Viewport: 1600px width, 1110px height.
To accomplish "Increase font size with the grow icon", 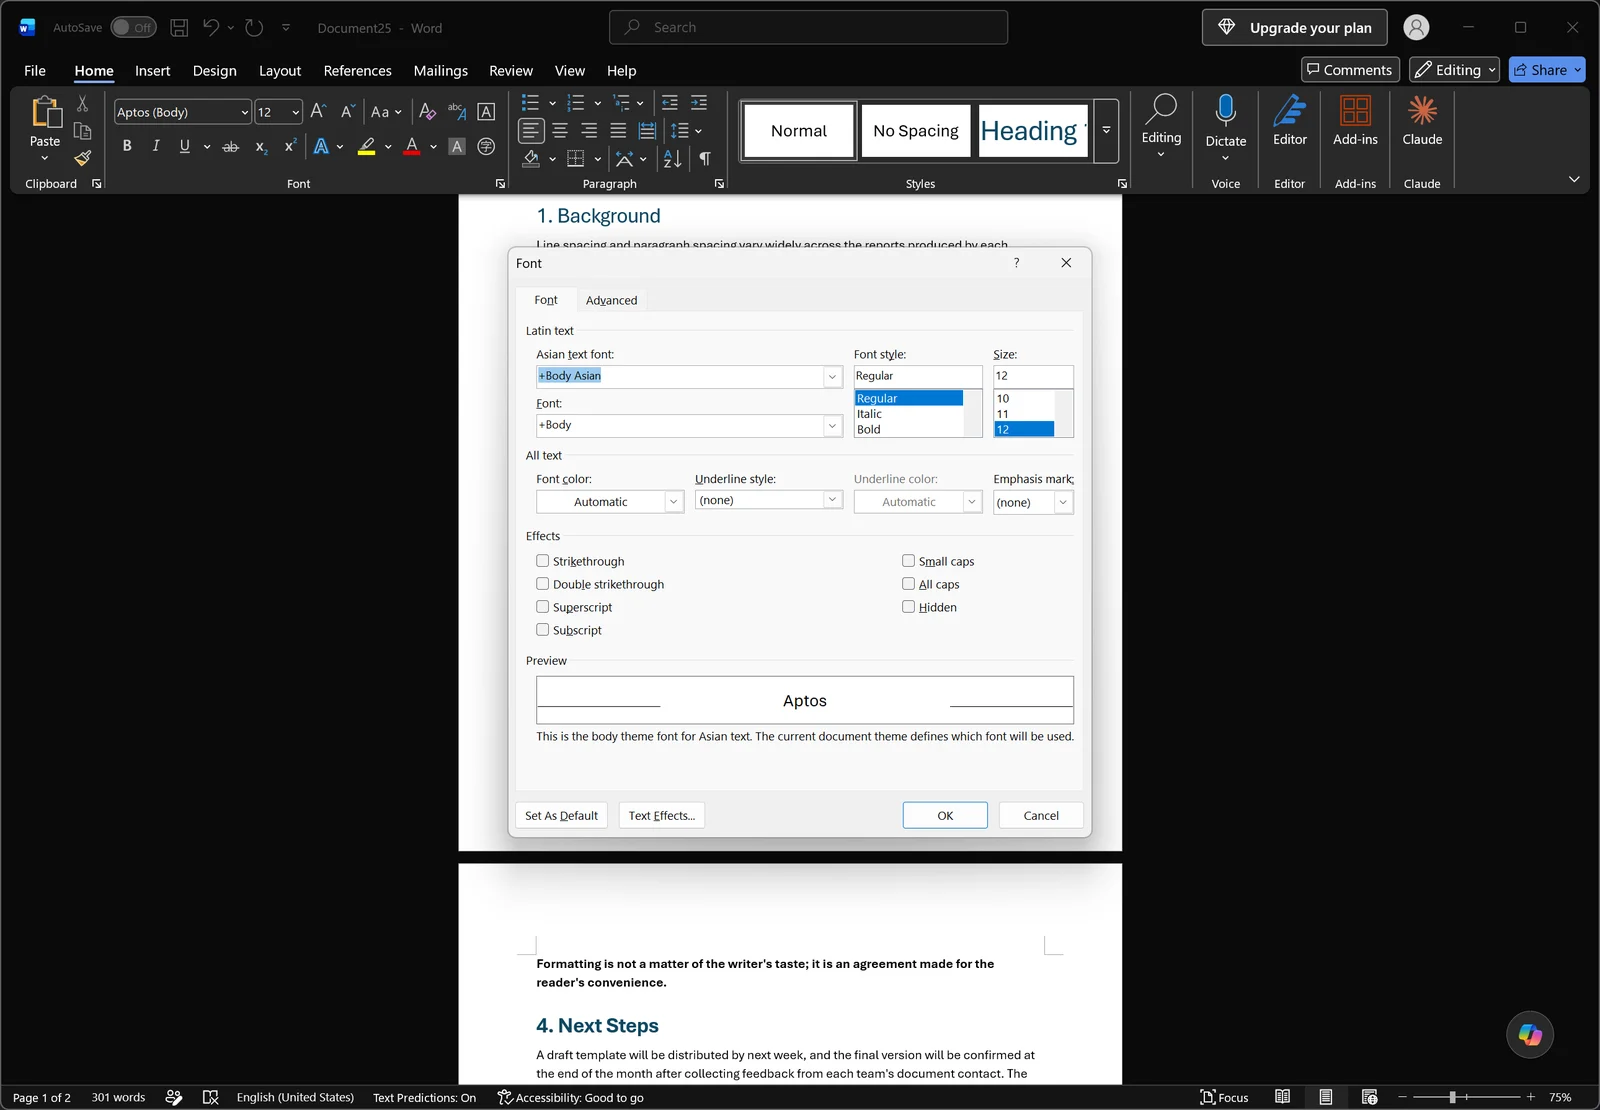I will coord(318,112).
